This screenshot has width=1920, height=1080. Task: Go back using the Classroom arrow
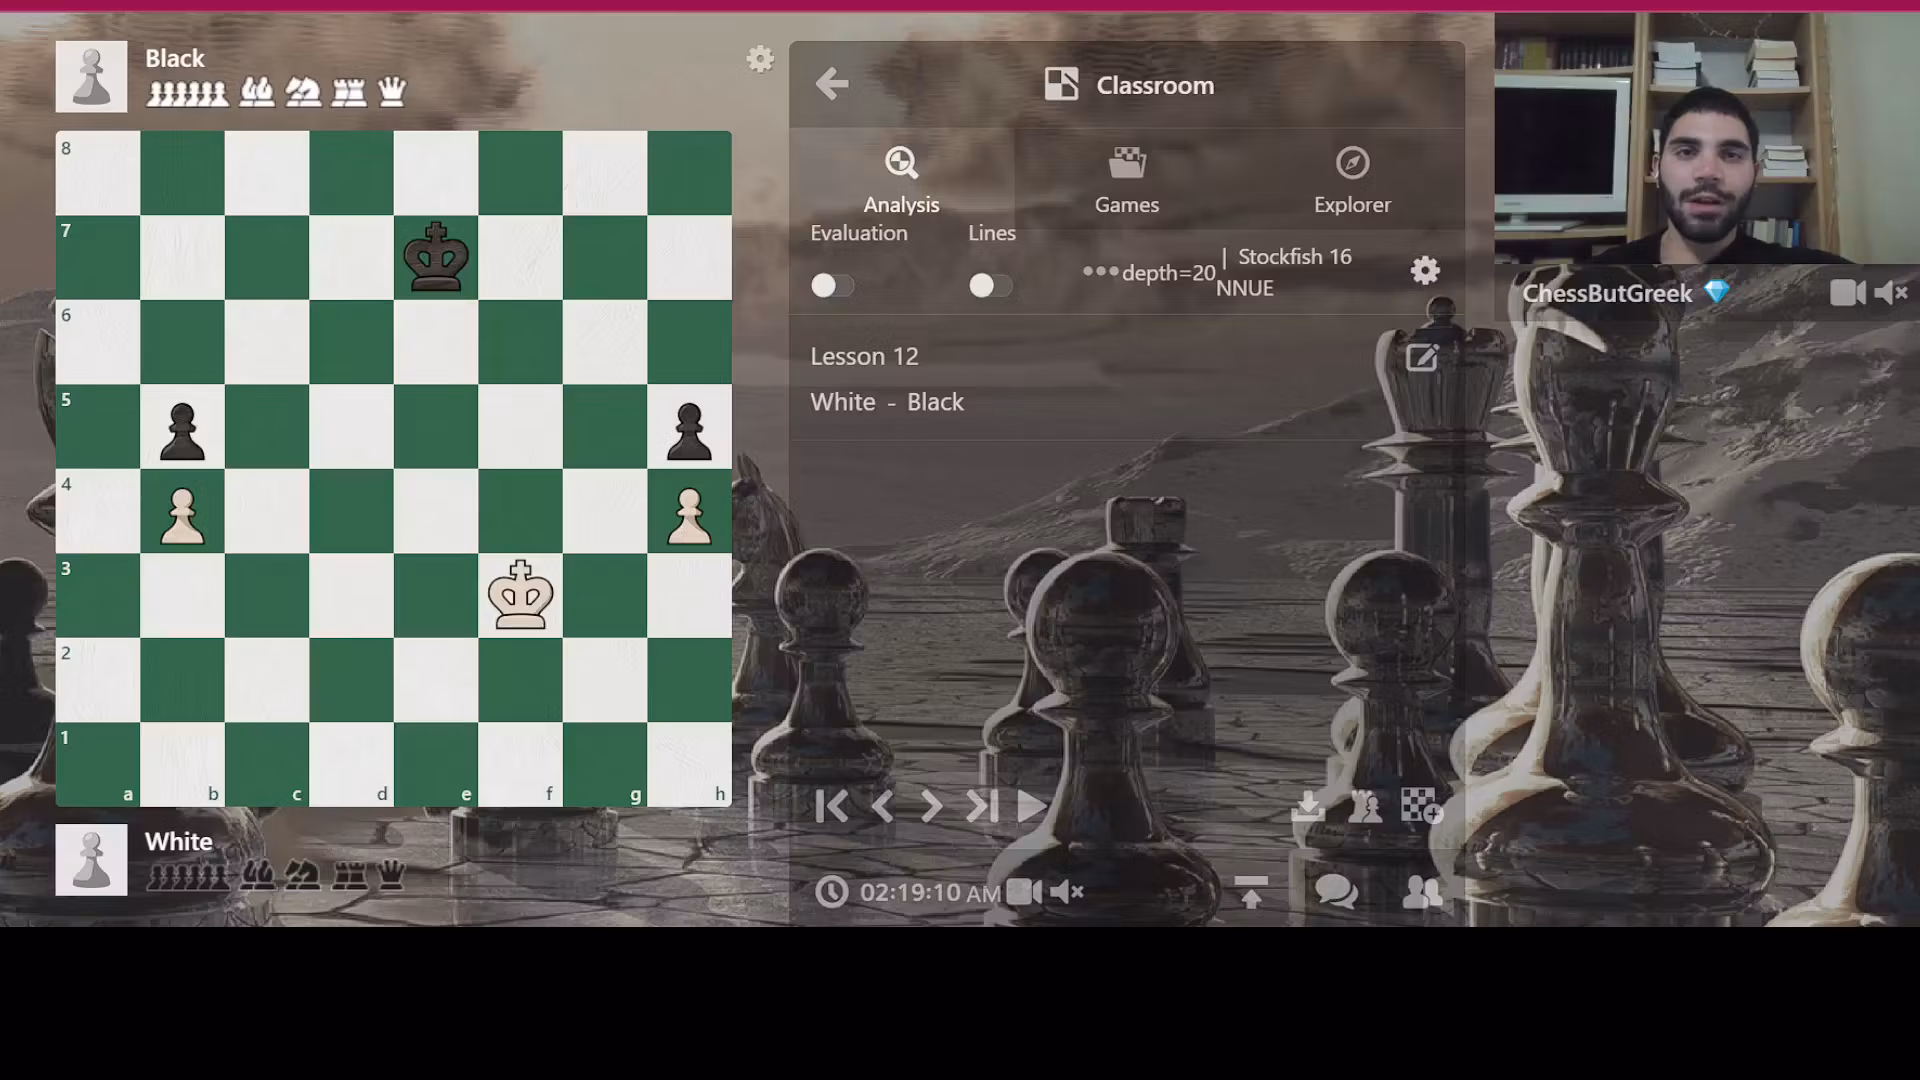pyautogui.click(x=832, y=84)
